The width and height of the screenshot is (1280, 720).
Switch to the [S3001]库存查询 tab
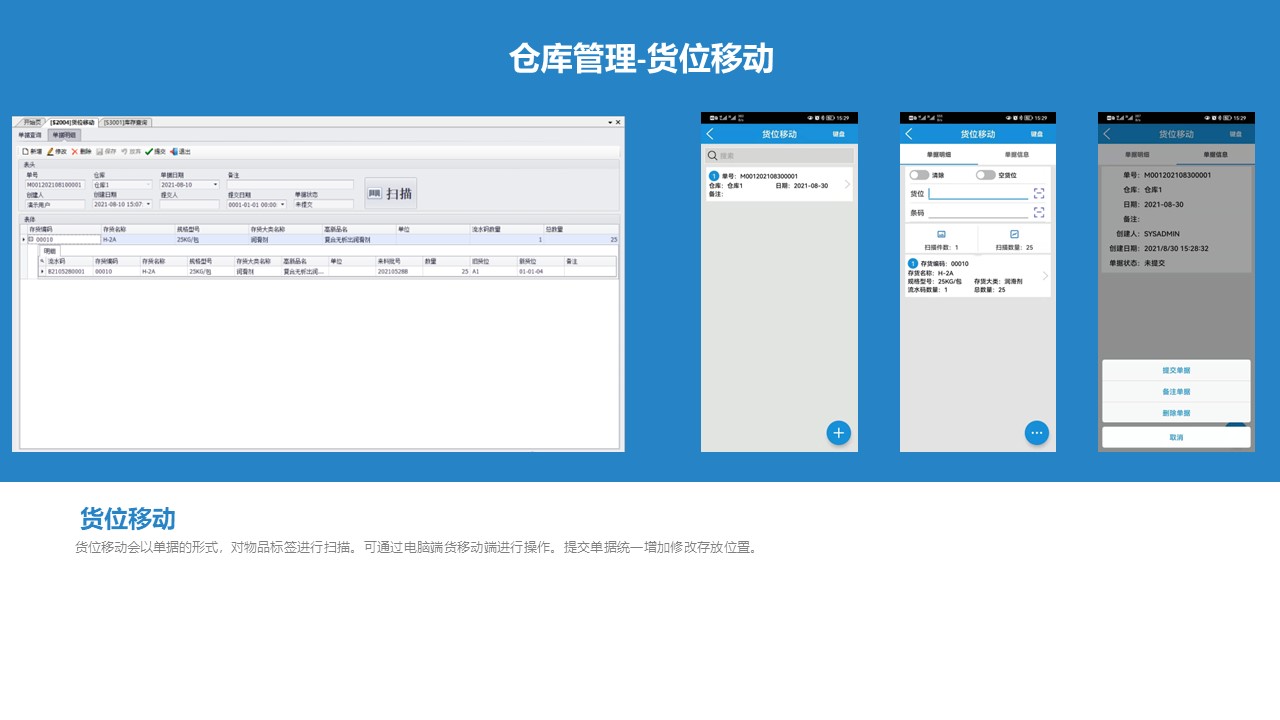click(x=125, y=122)
